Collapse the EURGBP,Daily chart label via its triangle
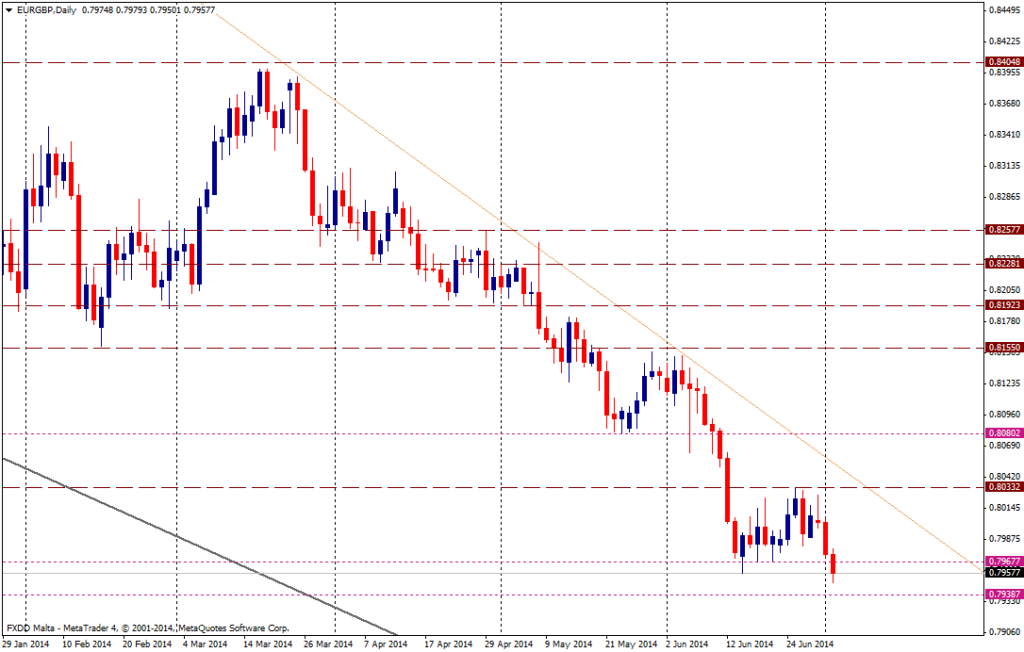The image size is (1024, 652). pyautogui.click(x=10, y=10)
